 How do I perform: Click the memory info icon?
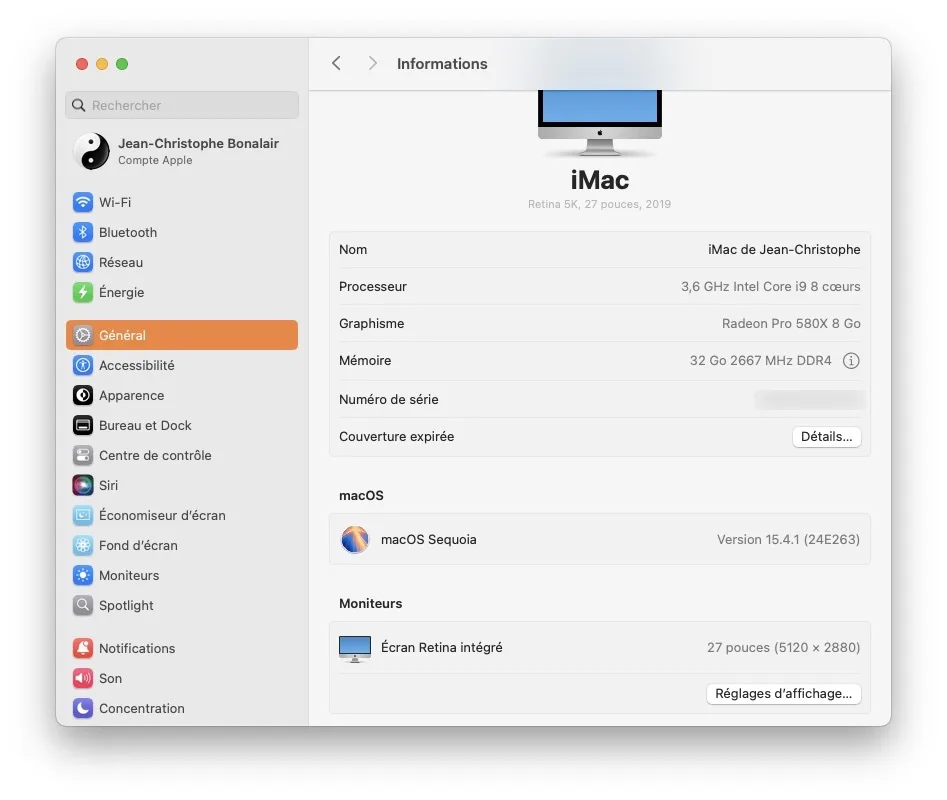tap(851, 361)
